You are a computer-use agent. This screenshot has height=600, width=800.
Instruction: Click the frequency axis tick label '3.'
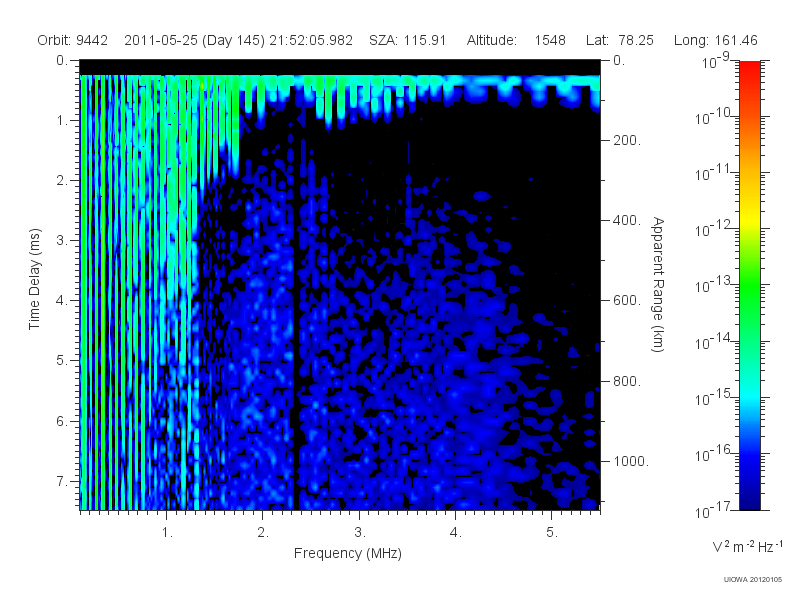[360, 533]
